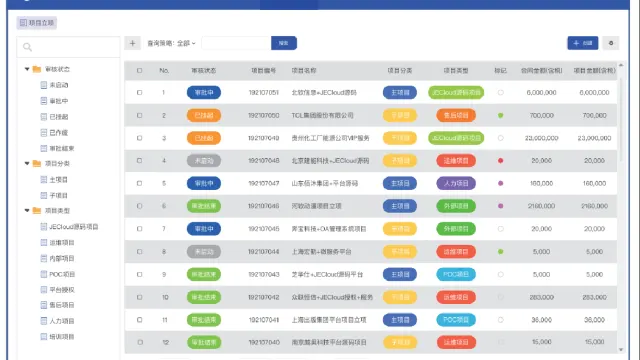Viewport: 640px width, 360px height.
Task: Click the tree search input field
Action: (68, 47)
